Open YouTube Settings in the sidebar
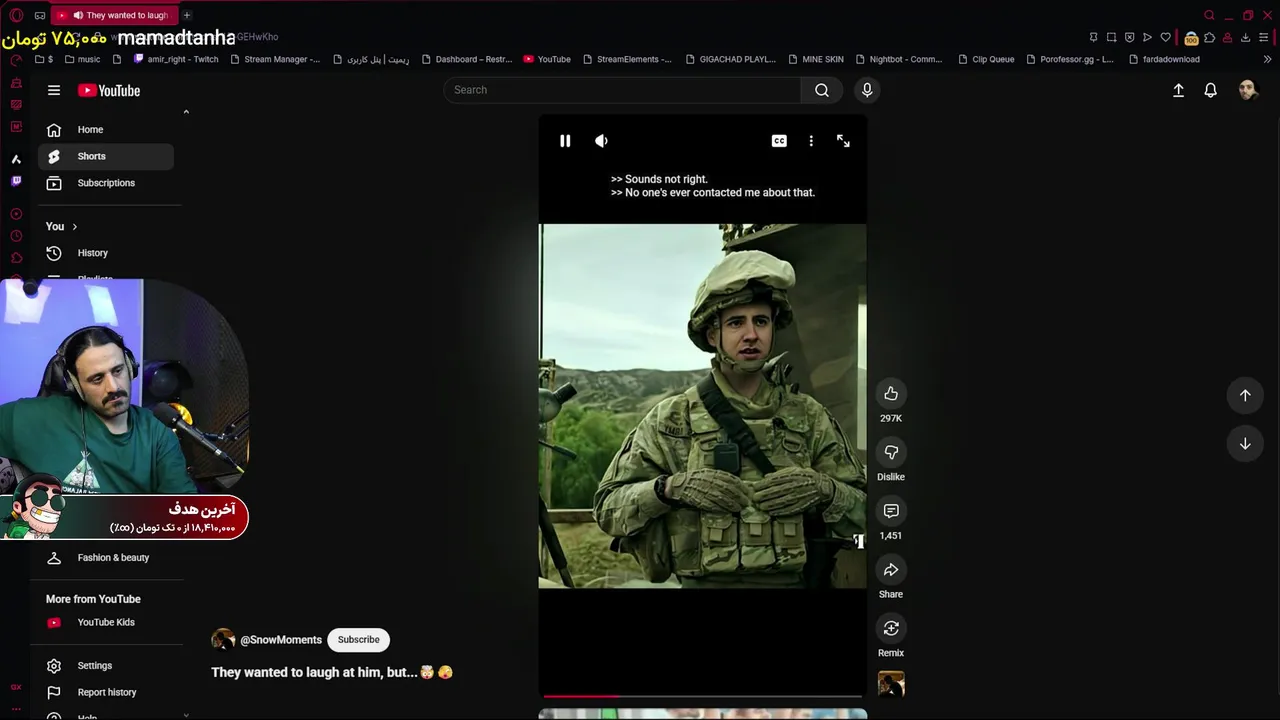 point(106,666)
